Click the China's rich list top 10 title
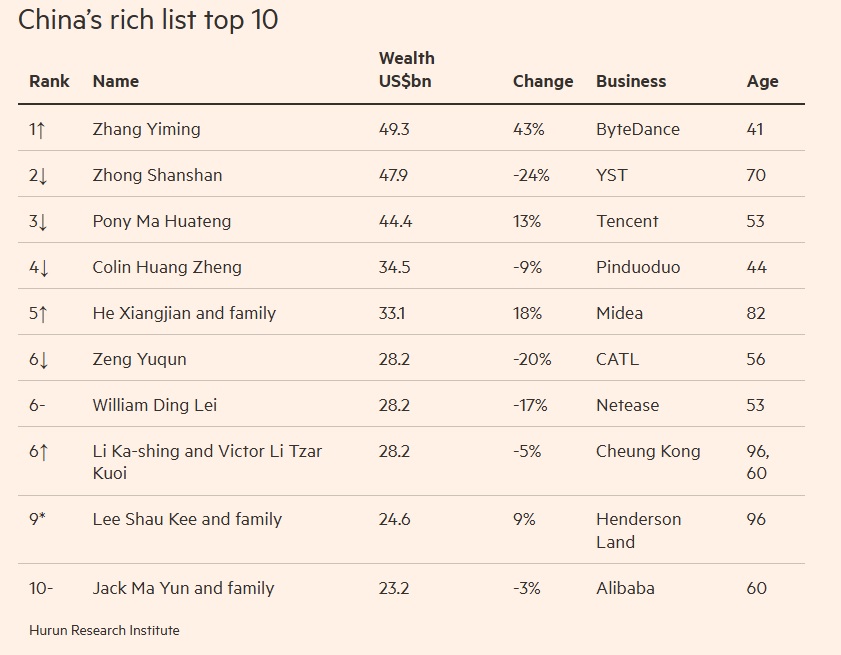Screen dimensions: 841x655 (x=148, y=19)
